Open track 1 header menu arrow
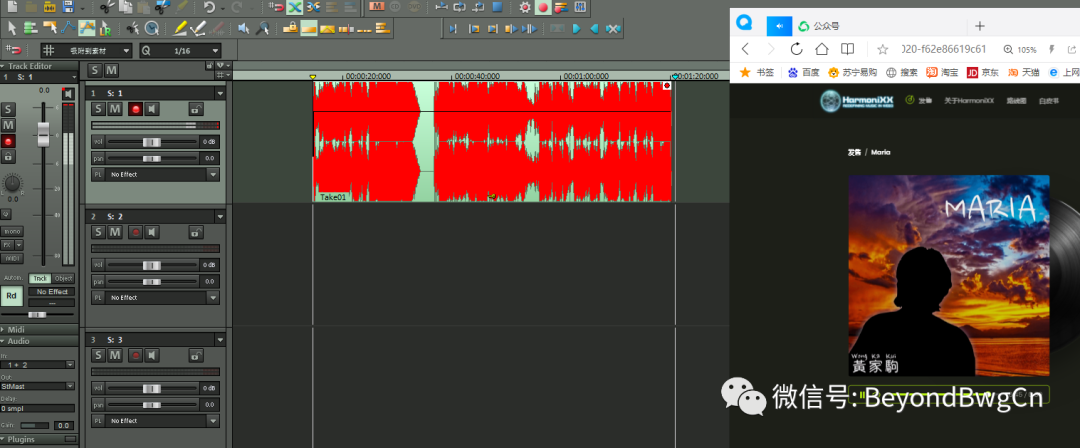 coord(220,93)
